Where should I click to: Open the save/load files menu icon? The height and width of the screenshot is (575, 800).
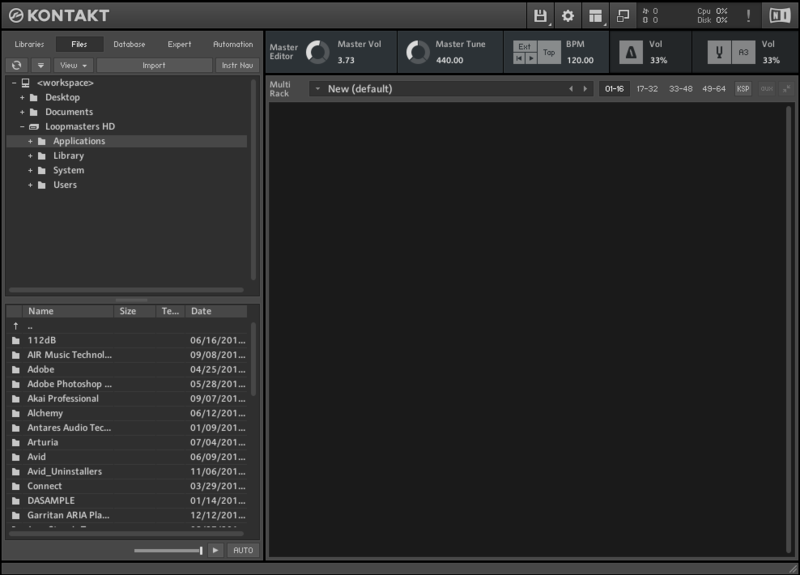click(540, 16)
